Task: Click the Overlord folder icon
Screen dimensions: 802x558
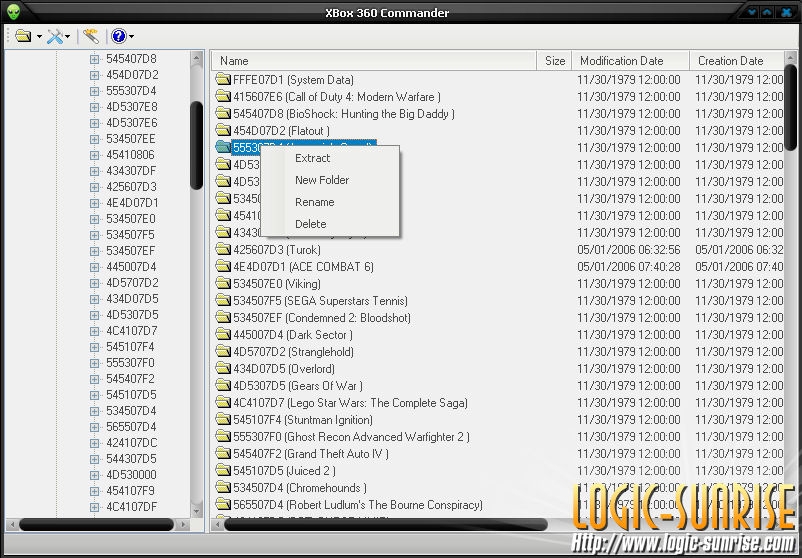Action: 223,368
